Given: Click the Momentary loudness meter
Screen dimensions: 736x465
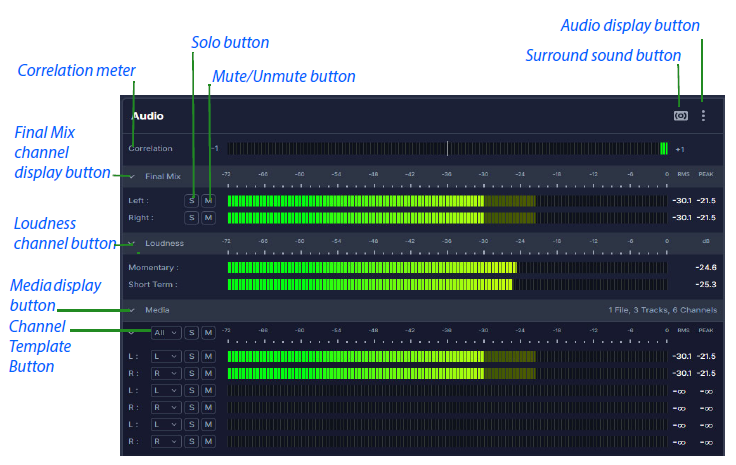Looking at the screenshot, I should pyautogui.click(x=447, y=267).
